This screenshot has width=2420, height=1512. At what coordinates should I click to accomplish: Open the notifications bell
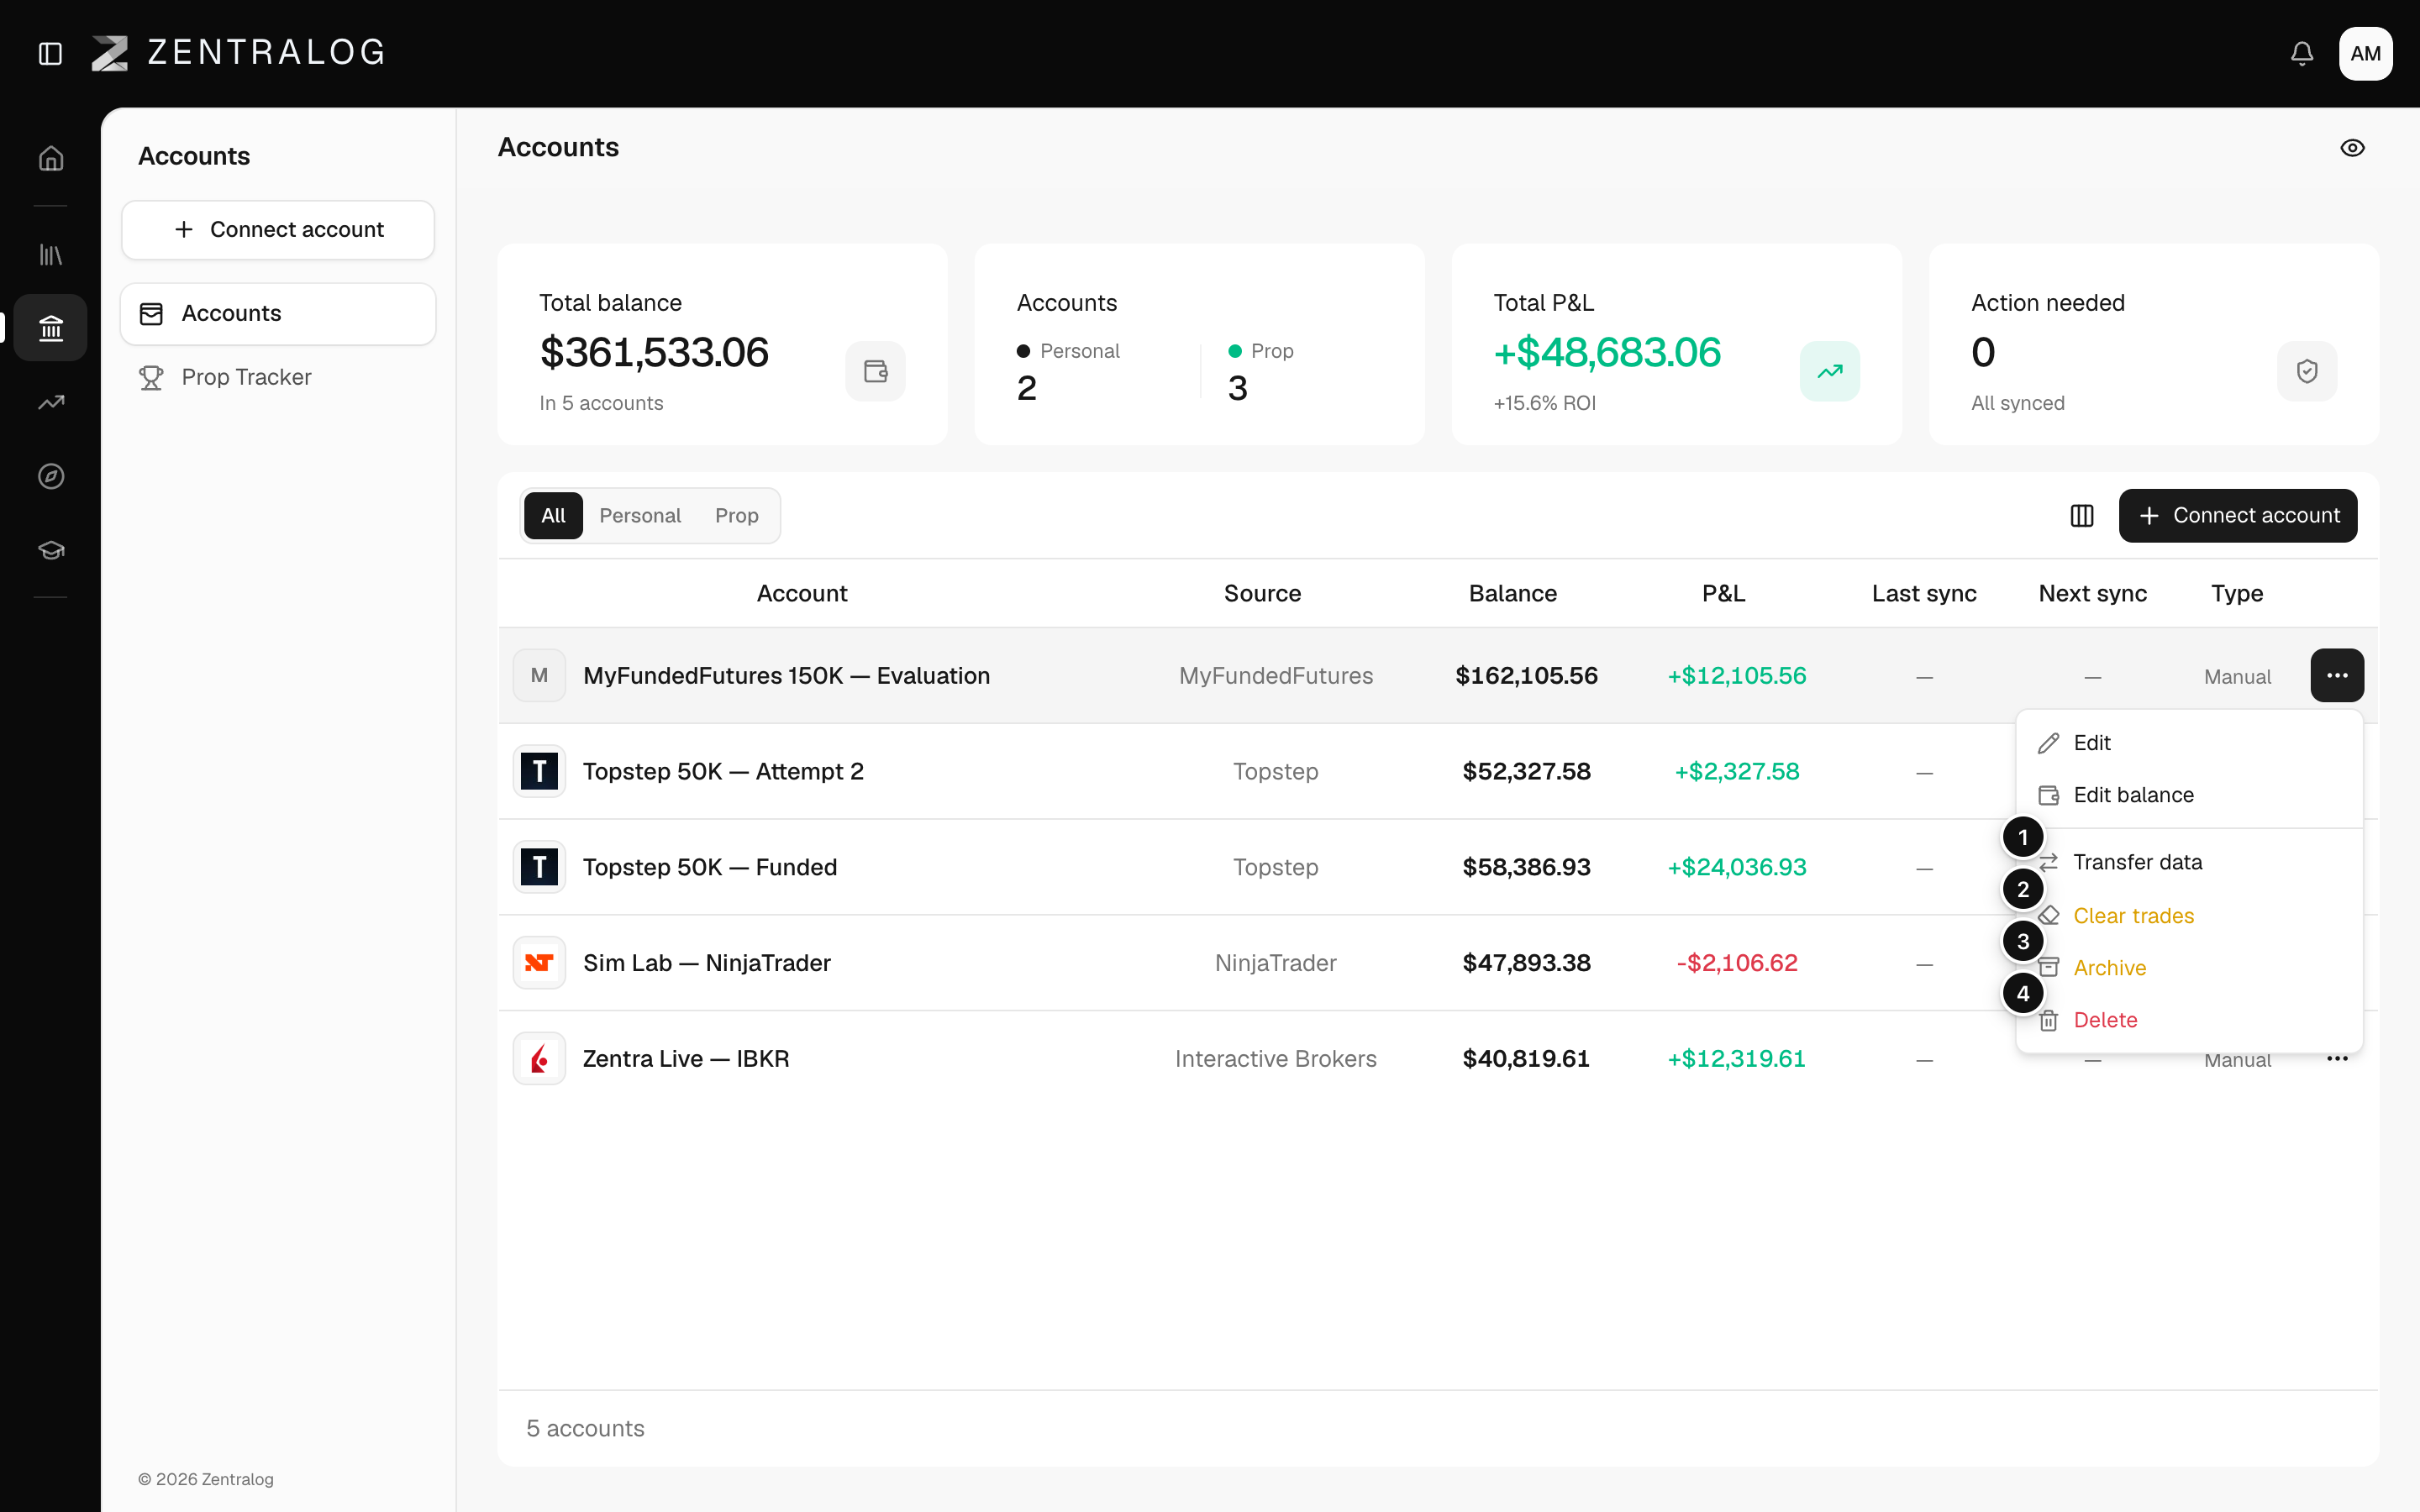point(2302,53)
